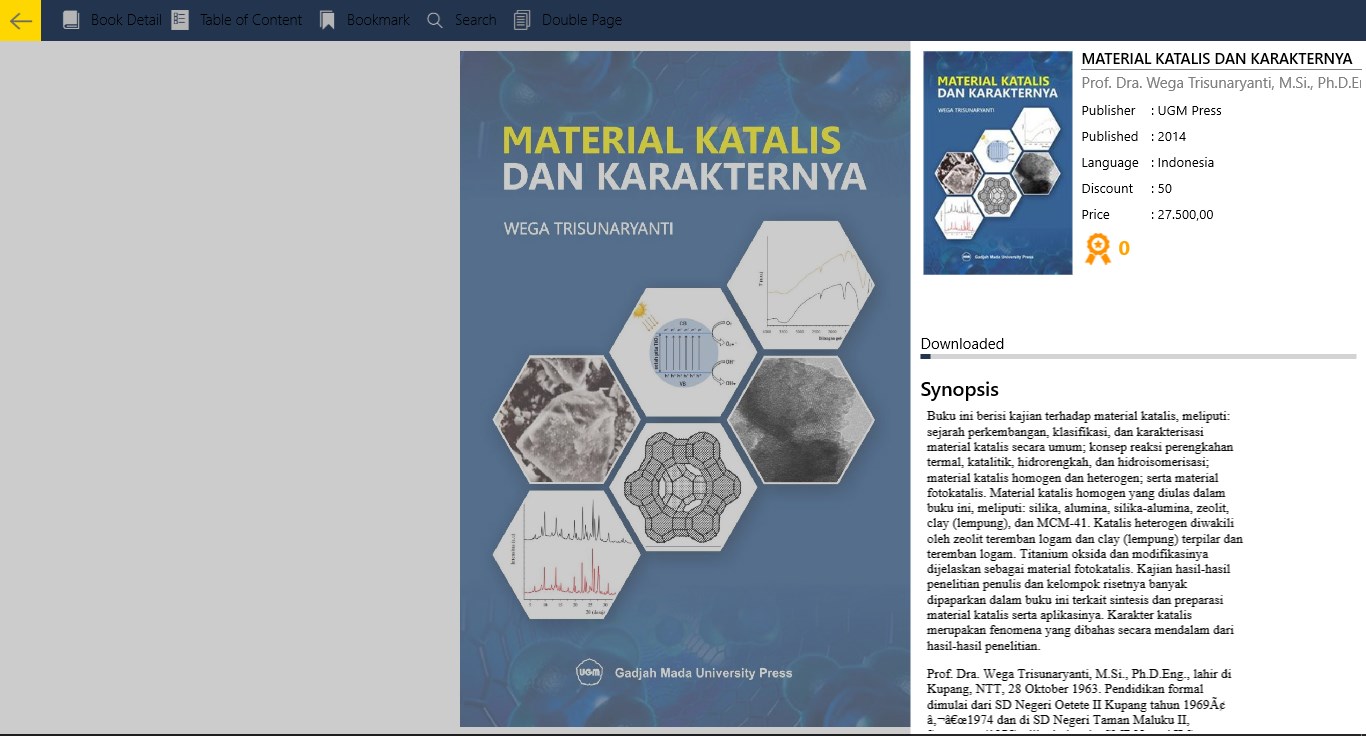Viewport: 1366px width, 736px height.
Task: Click the Downloaded label
Action: (x=962, y=344)
